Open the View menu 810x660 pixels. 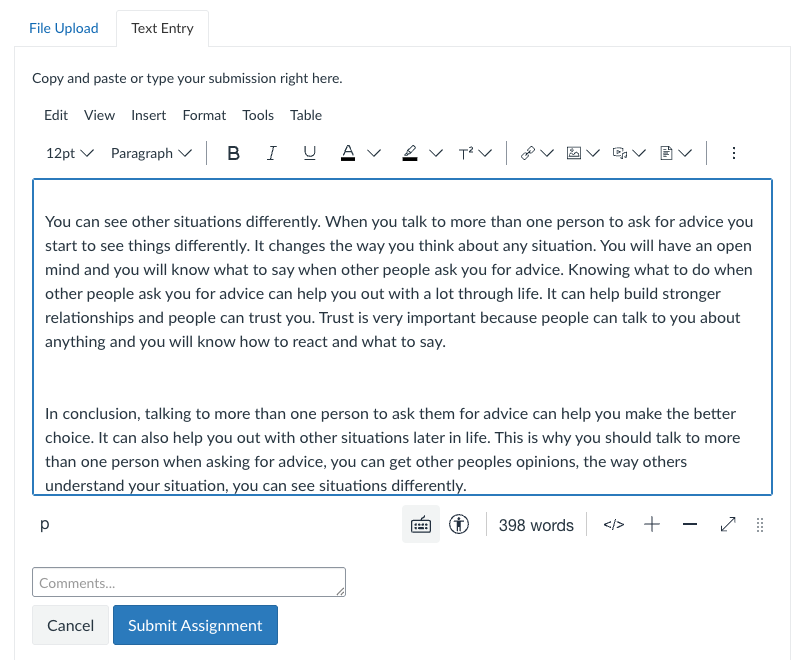pyautogui.click(x=99, y=115)
